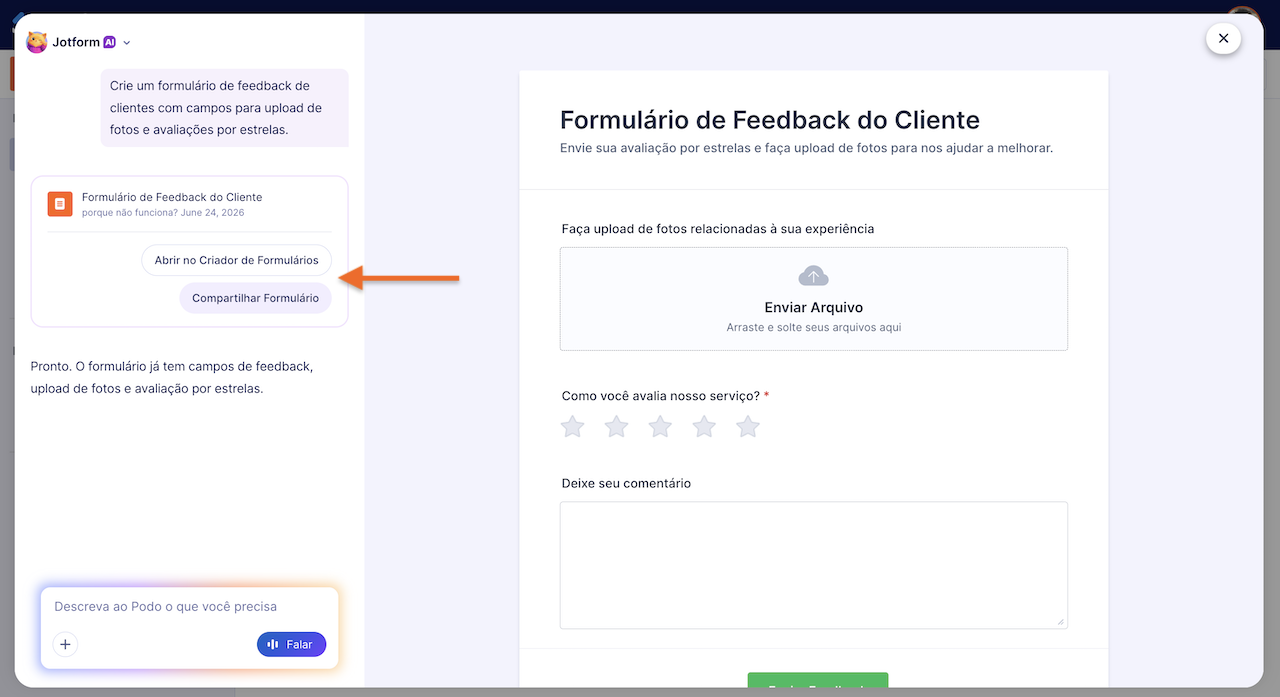Select the fifth rating star

748,427
